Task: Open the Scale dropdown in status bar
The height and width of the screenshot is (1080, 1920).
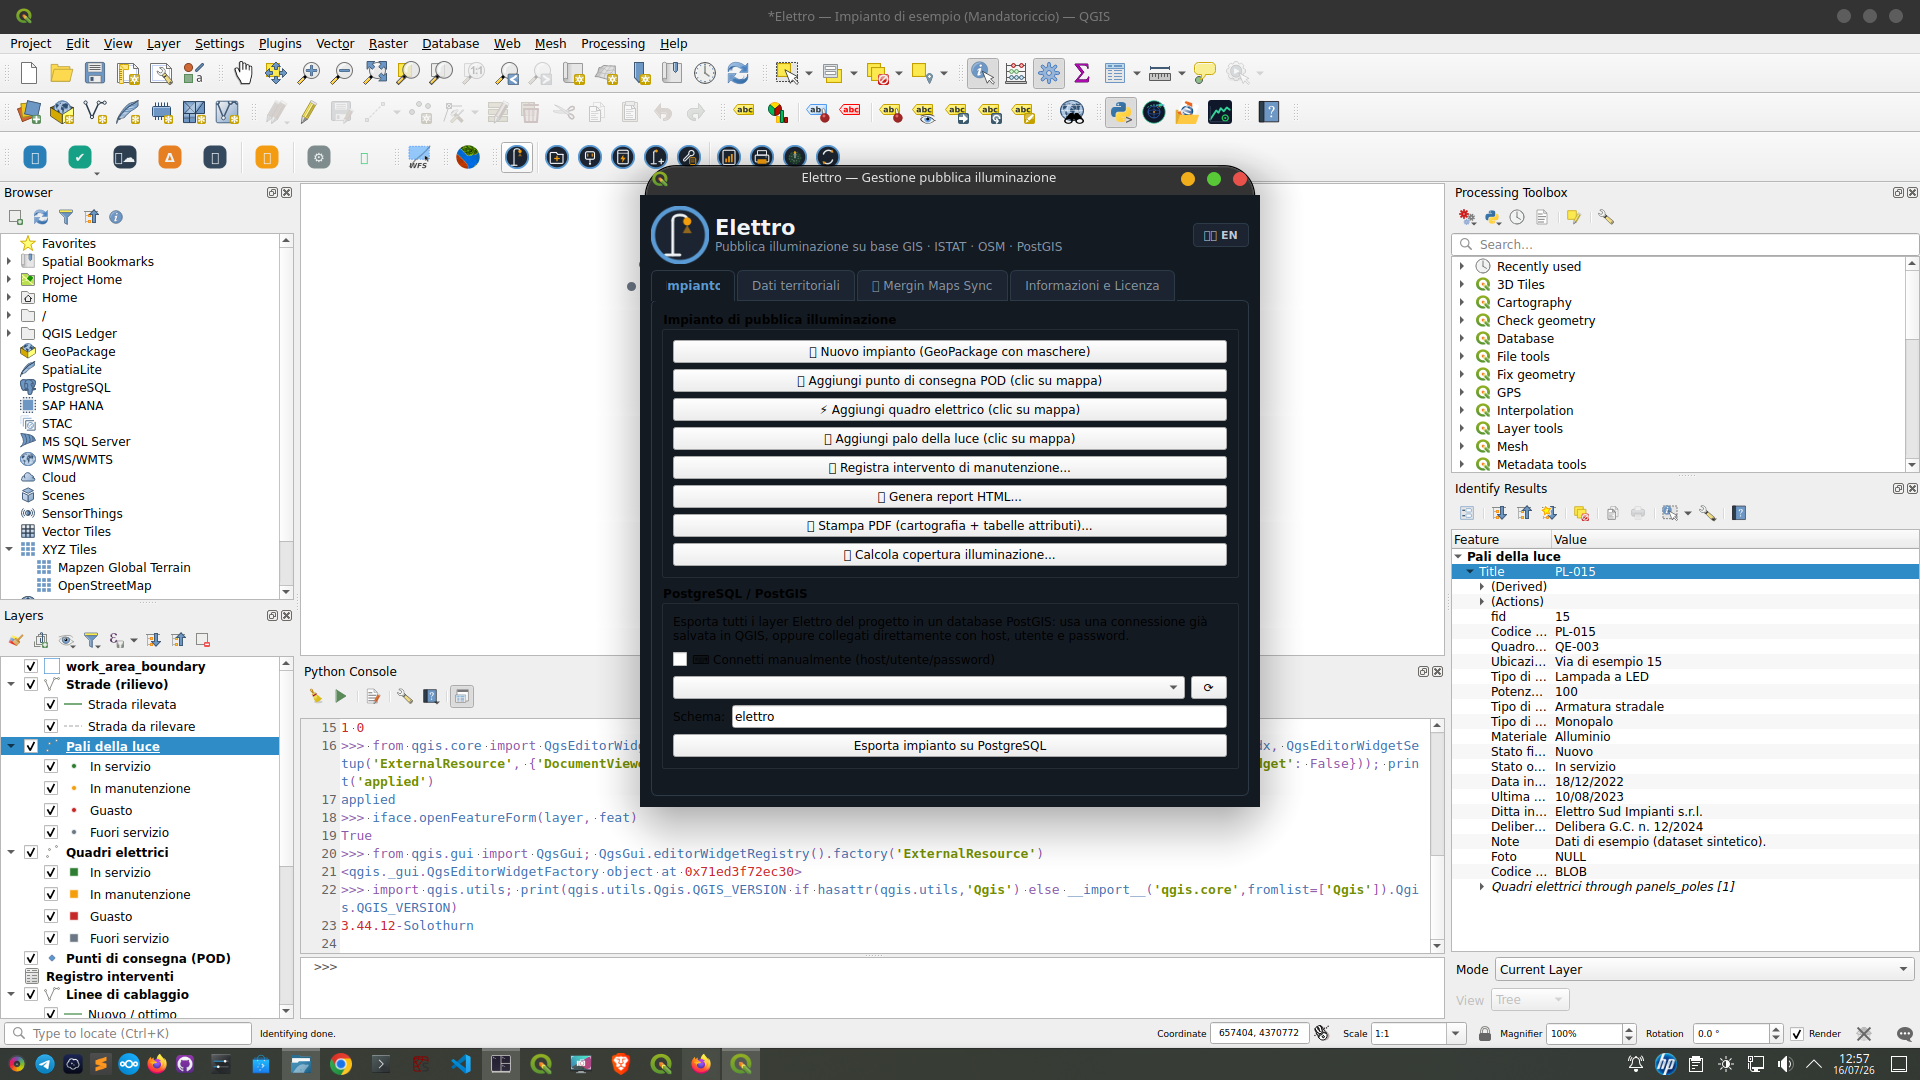Action: [x=1456, y=1034]
